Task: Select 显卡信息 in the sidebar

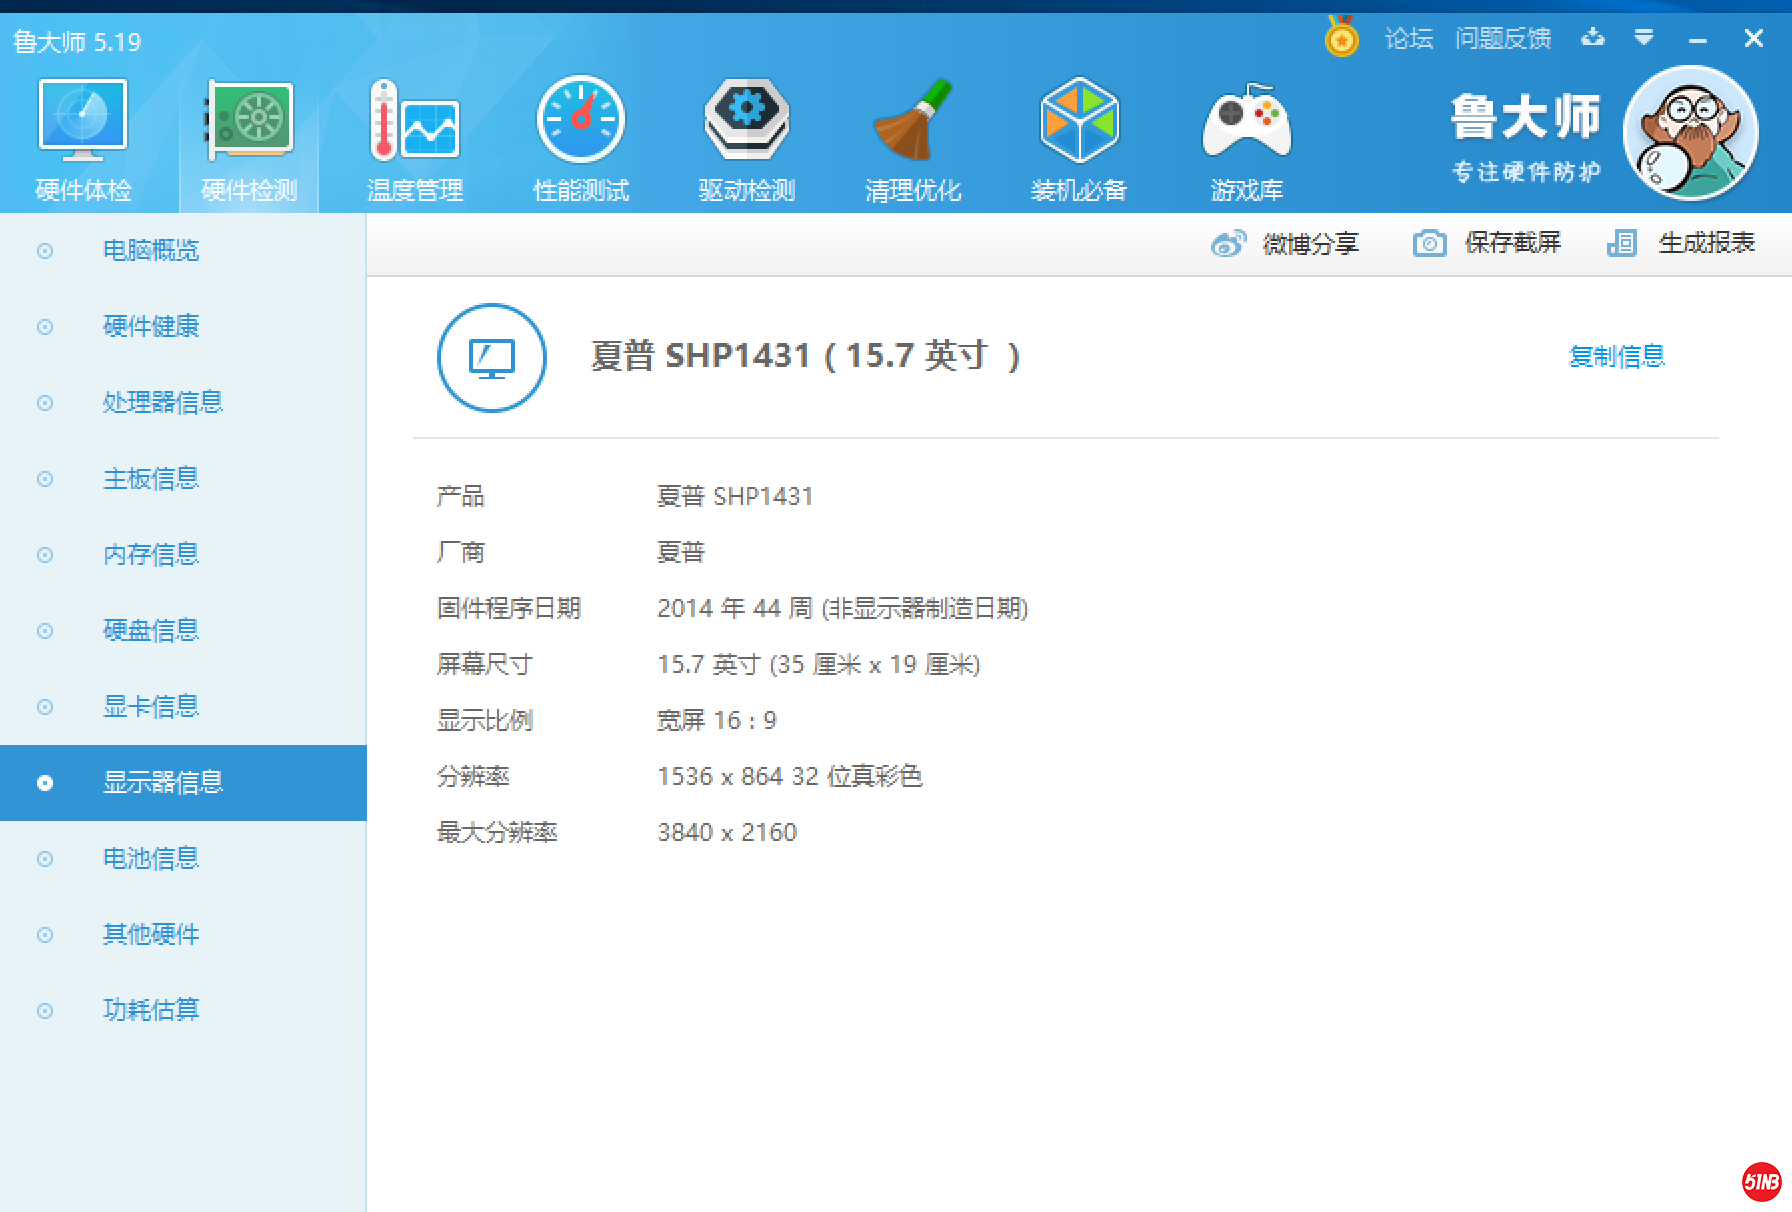Action: pos(151,706)
